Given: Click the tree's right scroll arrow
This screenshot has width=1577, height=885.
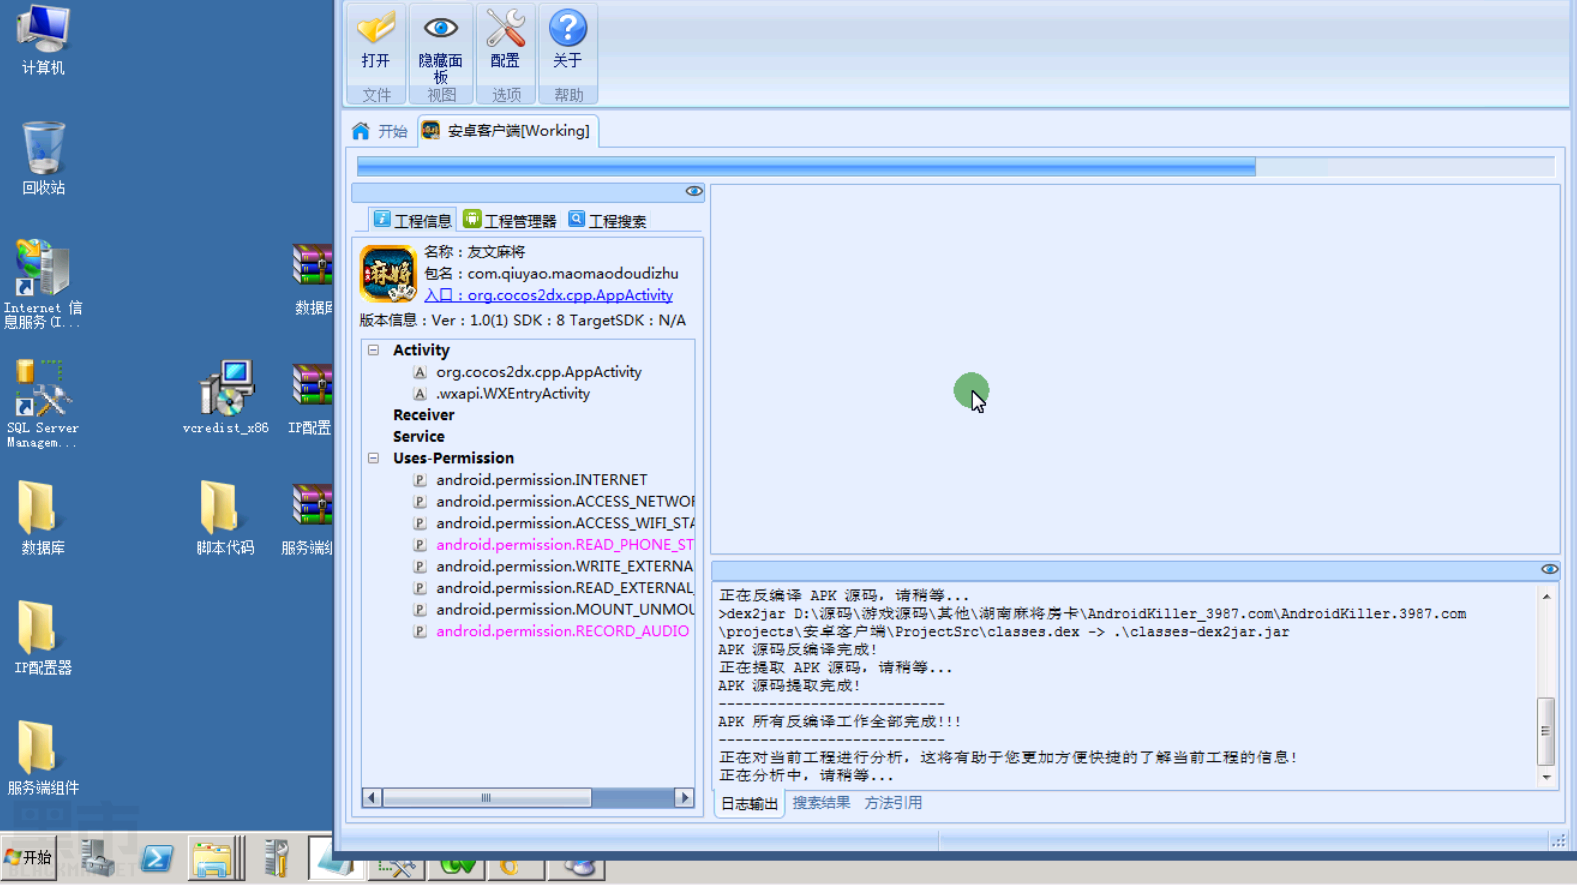Looking at the screenshot, I should [684, 798].
